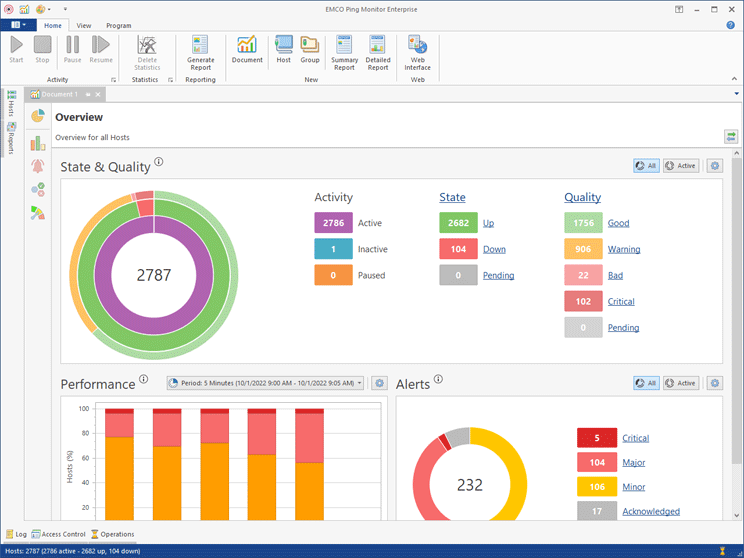
Task: Expand the Activity group dialog launcher
Action: click(113, 80)
